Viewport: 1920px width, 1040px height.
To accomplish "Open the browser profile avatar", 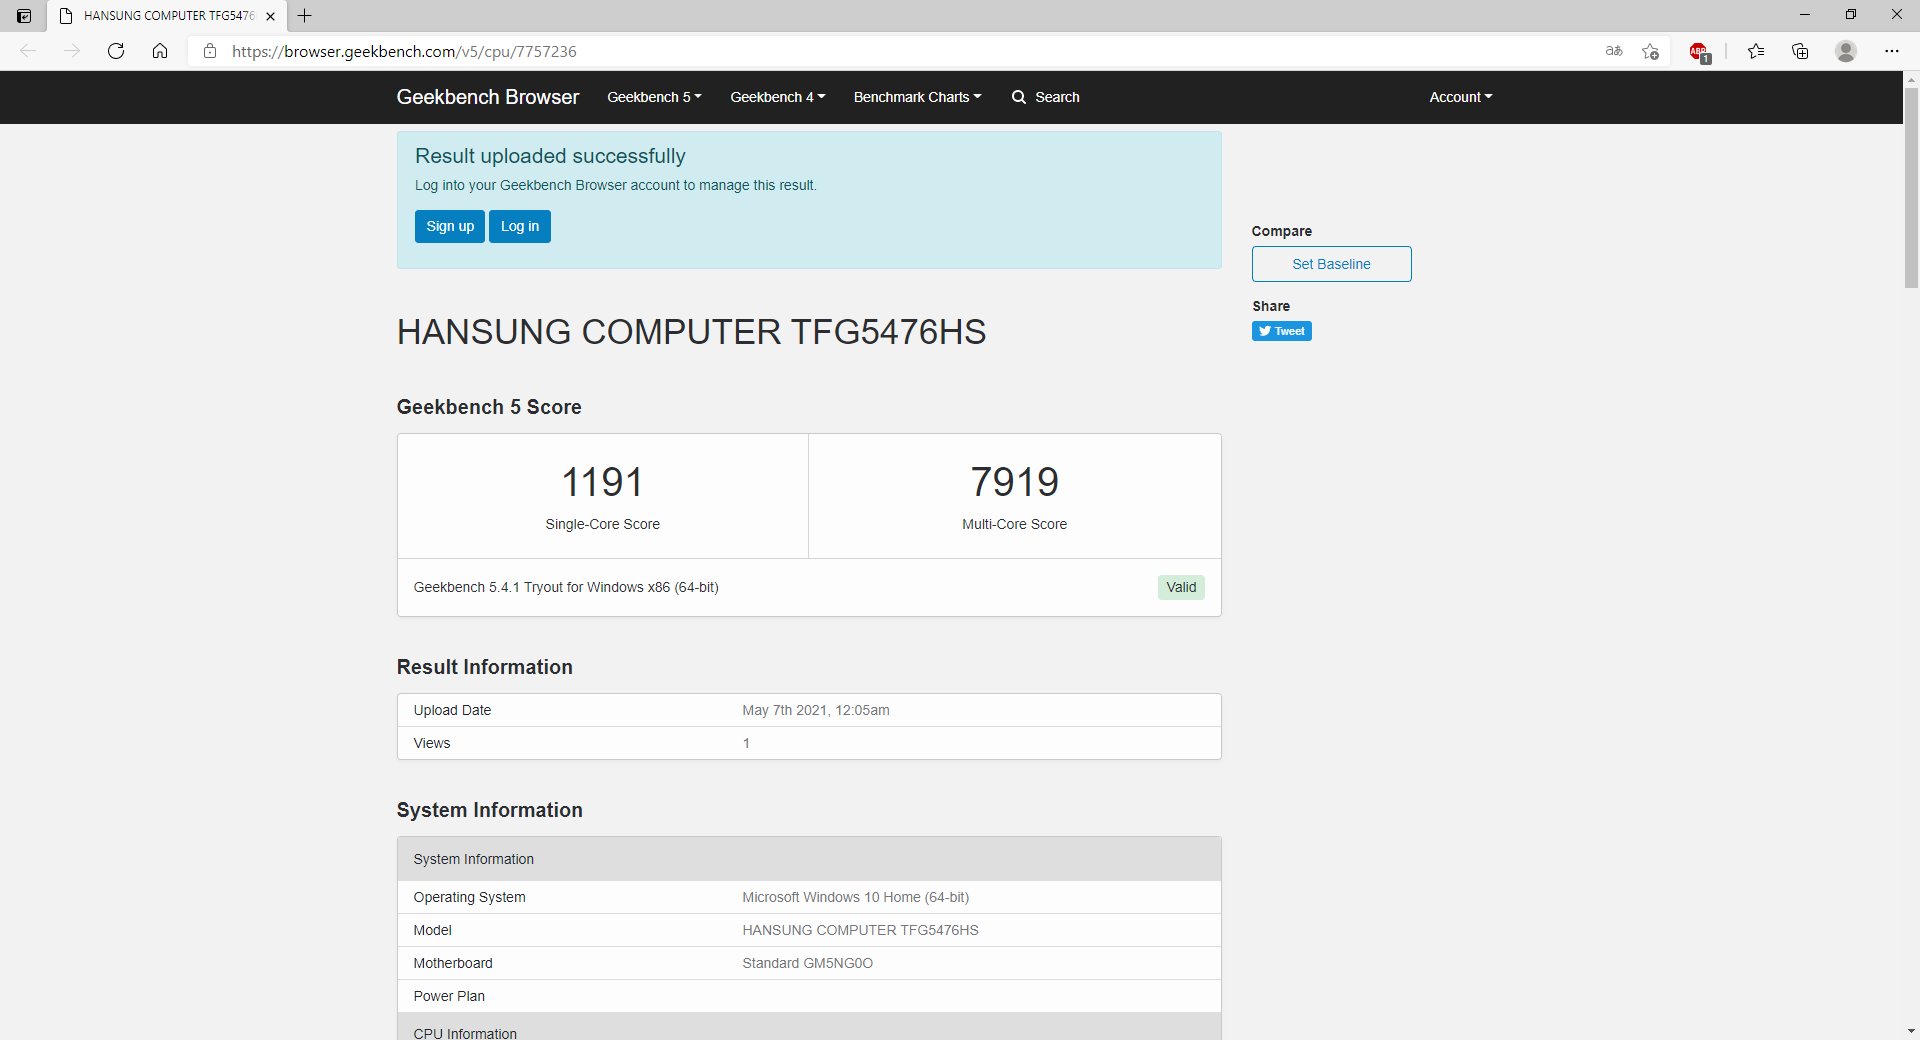I will pyautogui.click(x=1846, y=51).
